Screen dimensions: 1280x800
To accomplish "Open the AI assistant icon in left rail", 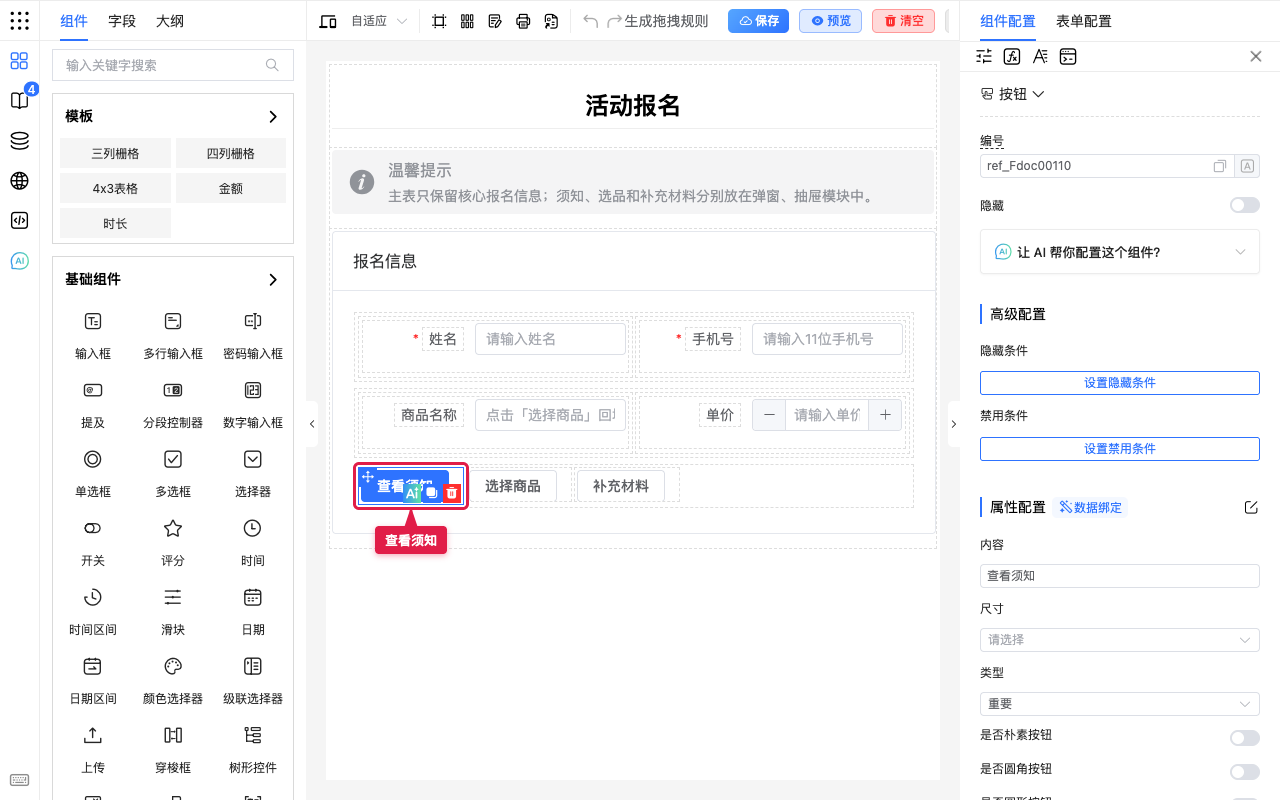I will coord(19,261).
